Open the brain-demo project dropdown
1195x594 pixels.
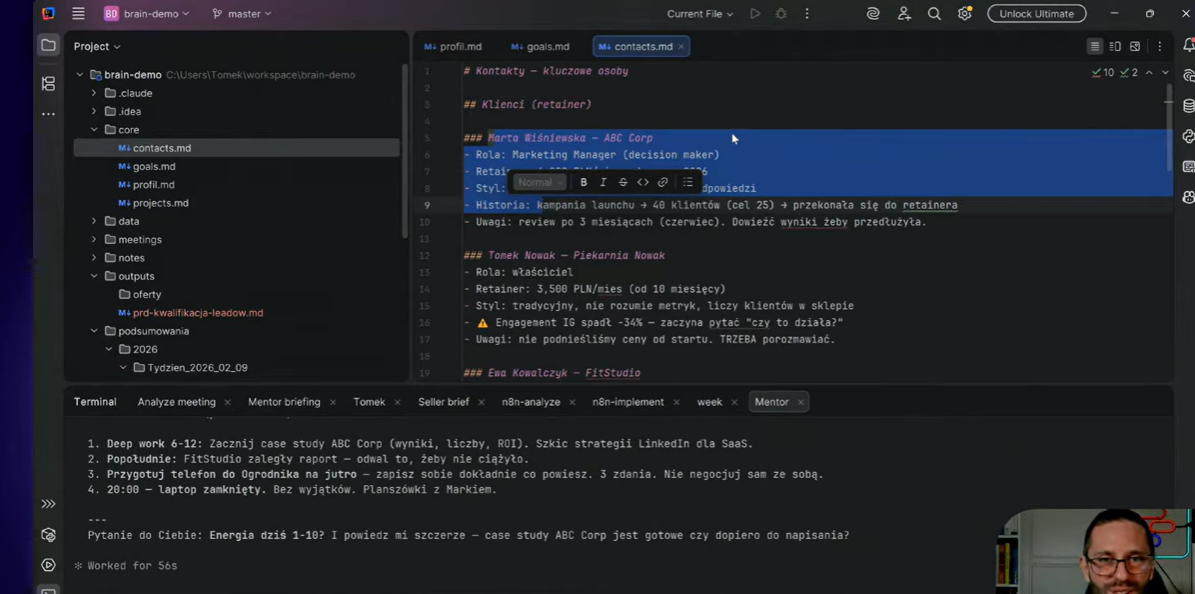pyautogui.click(x=147, y=14)
